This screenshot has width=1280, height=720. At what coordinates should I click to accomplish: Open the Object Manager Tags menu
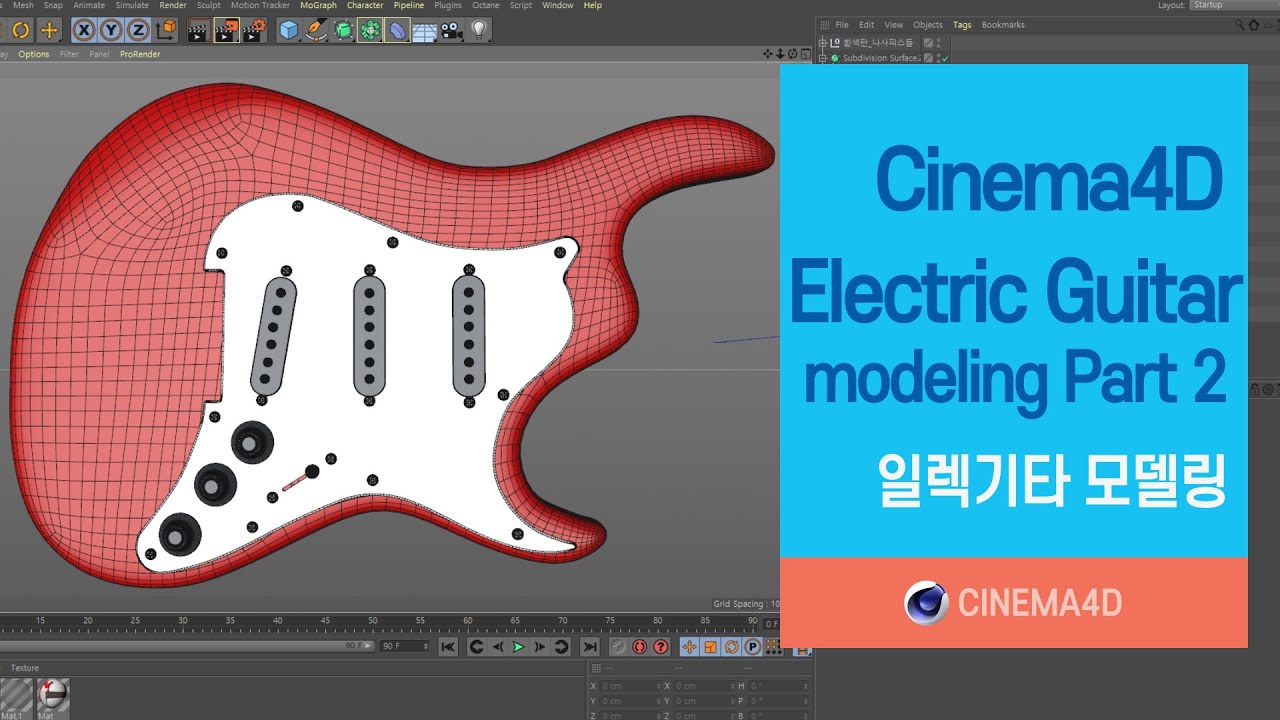(962, 25)
